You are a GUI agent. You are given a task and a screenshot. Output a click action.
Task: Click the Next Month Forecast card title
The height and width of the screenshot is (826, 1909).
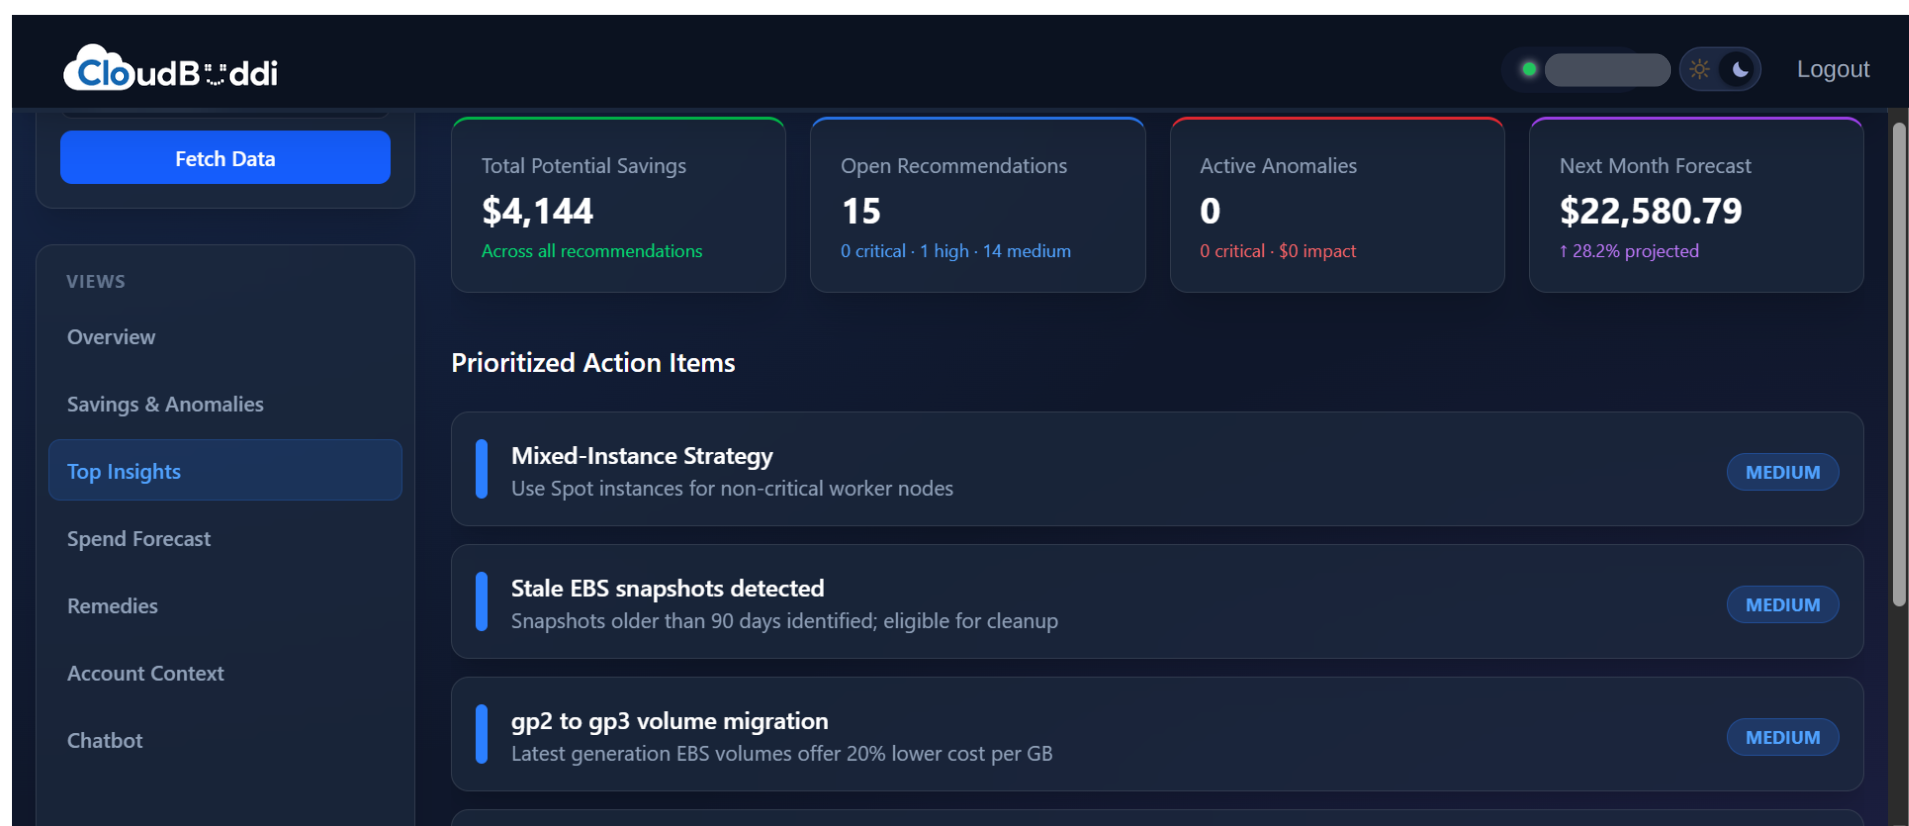(1655, 166)
